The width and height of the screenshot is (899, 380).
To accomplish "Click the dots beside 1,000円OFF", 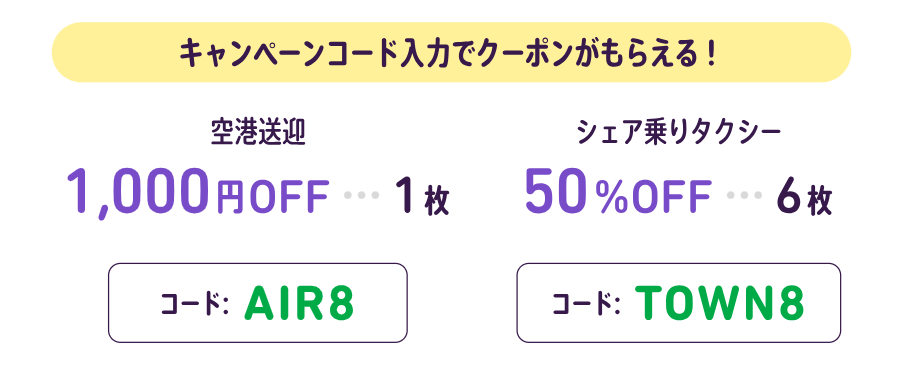I will [362, 195].
